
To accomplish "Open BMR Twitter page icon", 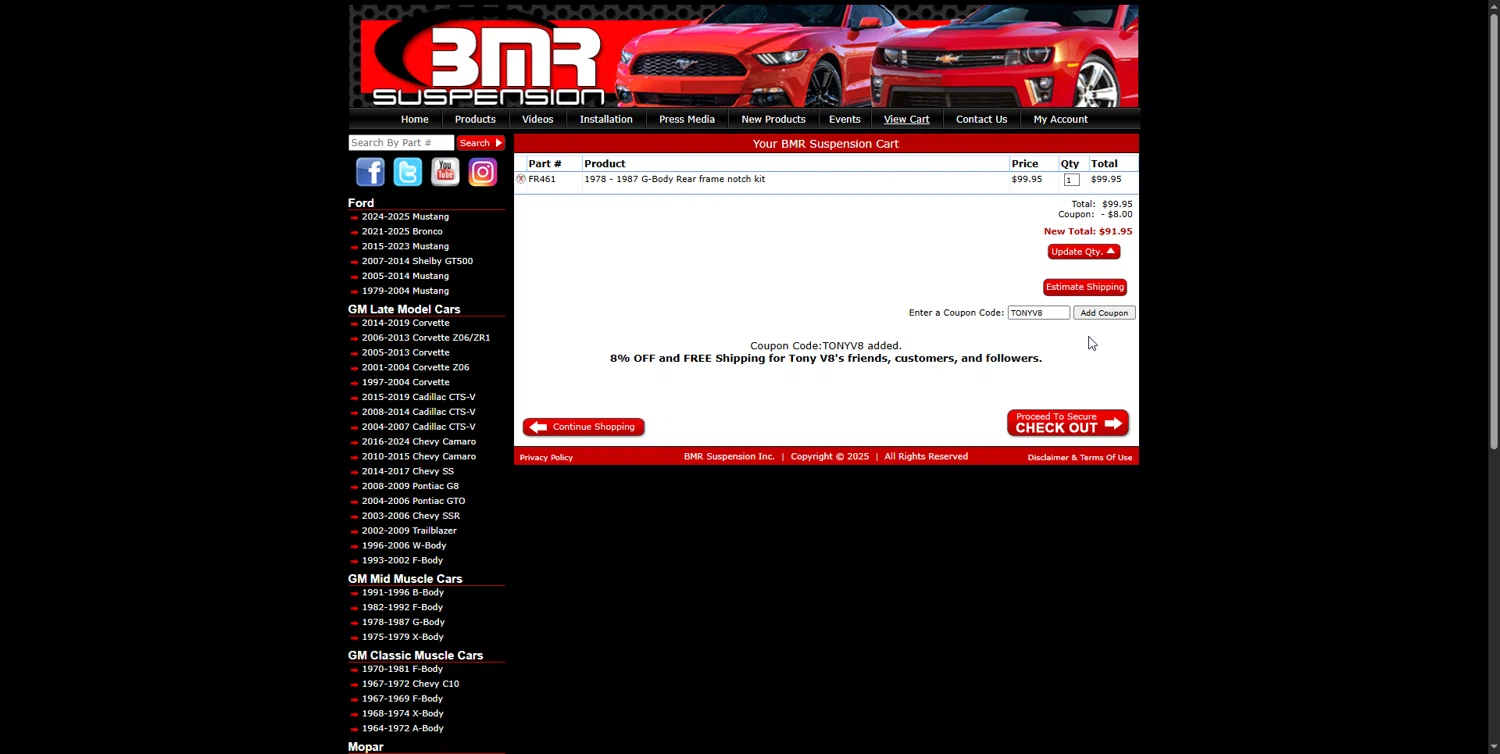I will (x=408, y=172).
